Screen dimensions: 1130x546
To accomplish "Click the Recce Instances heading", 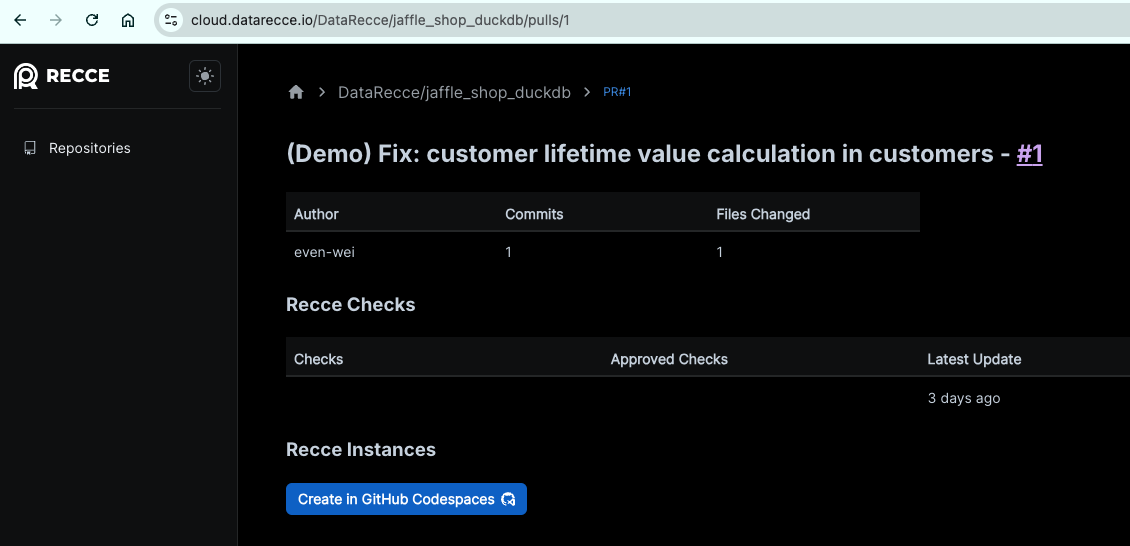I will tap(361, 449).
